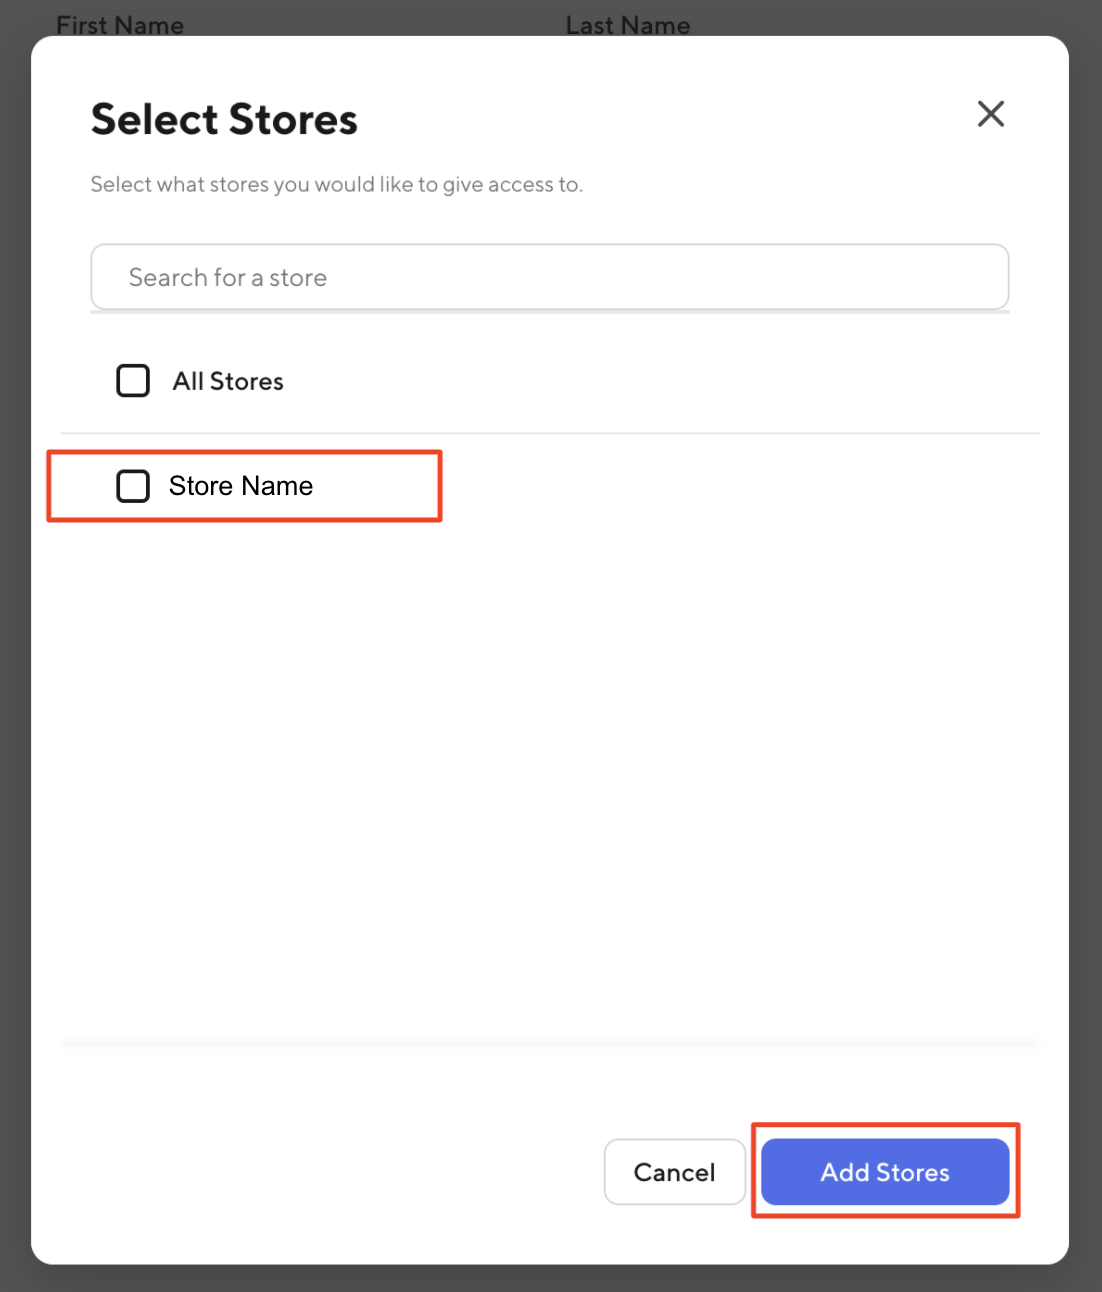The height and width of the screenshot is (1292, 1102).
Task: Select every store via All Stores box
Action: click(x=133, y=381)
